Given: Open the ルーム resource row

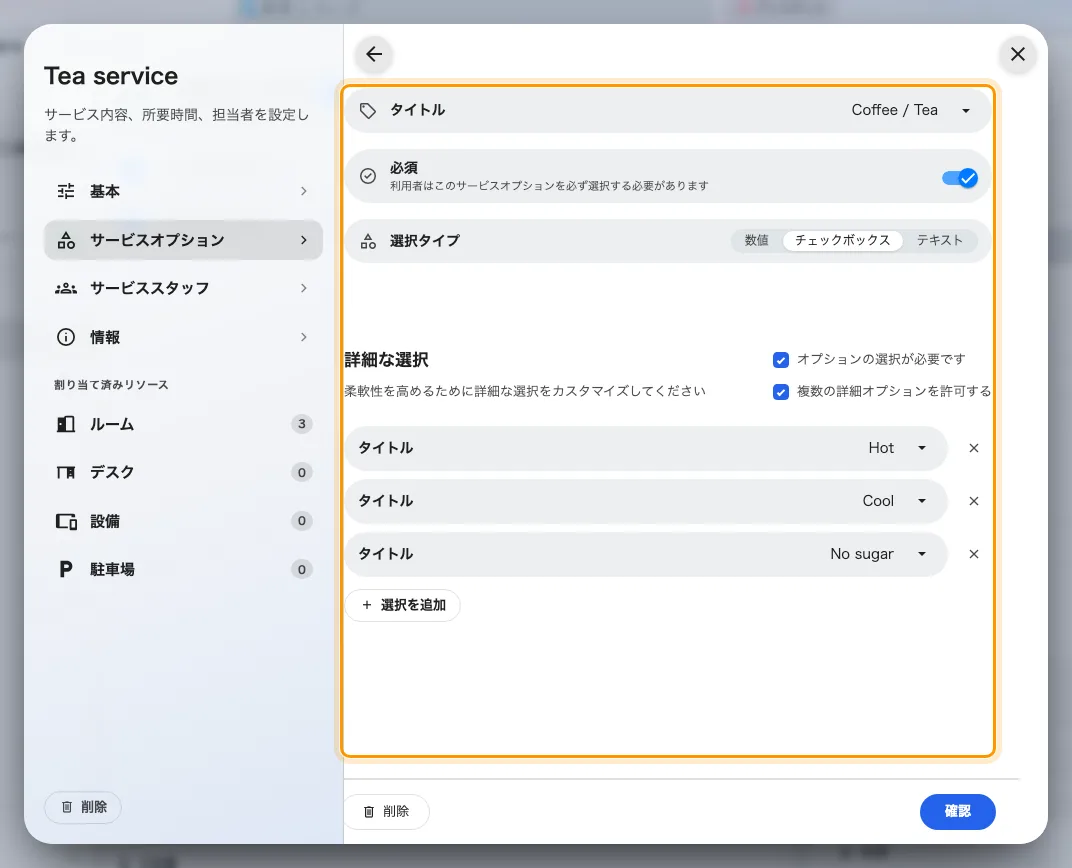Looking at the screenshot, I should [183, 424].
